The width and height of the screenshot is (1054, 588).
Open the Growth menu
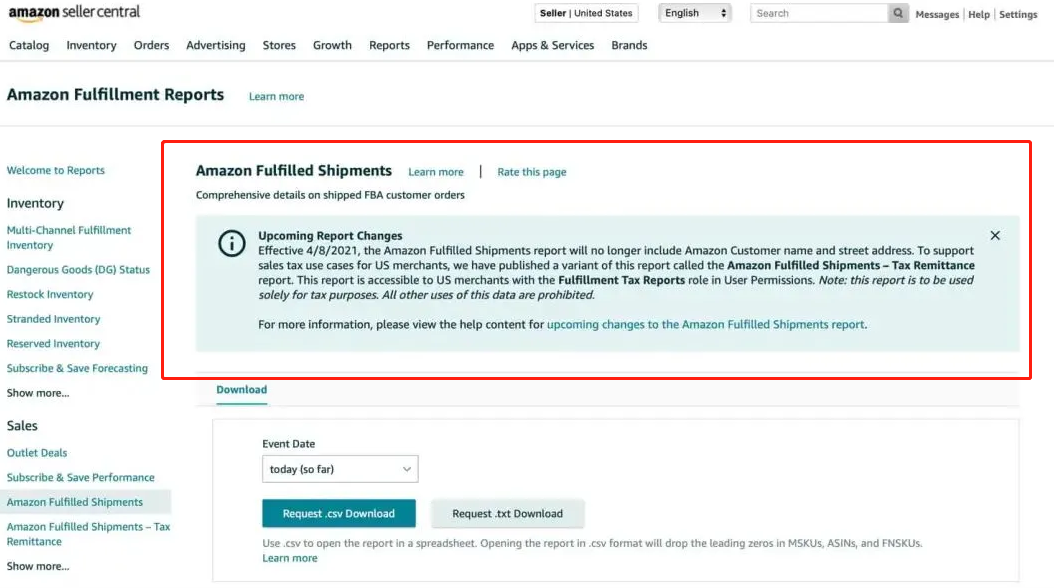pos(332,45)
